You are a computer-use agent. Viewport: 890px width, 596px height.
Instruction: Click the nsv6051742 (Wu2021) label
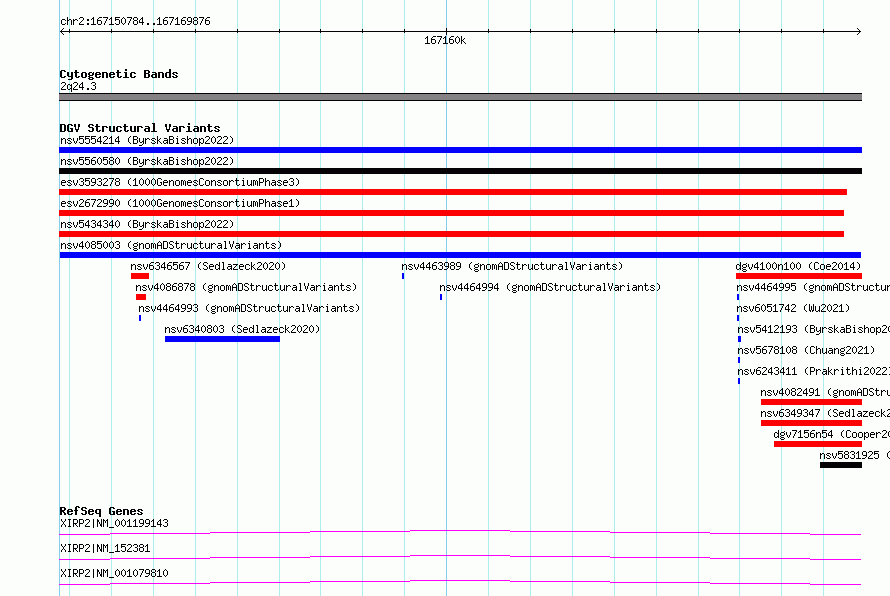tap(794, 308)
